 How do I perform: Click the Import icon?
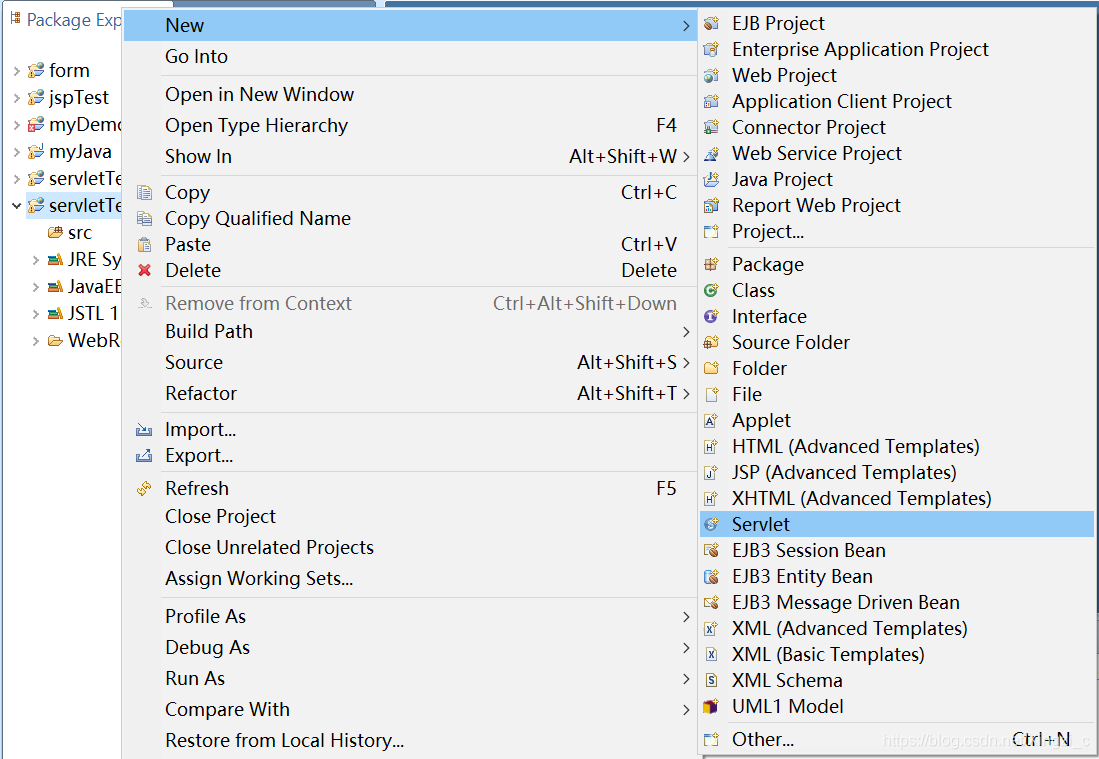tap(144, 430)
